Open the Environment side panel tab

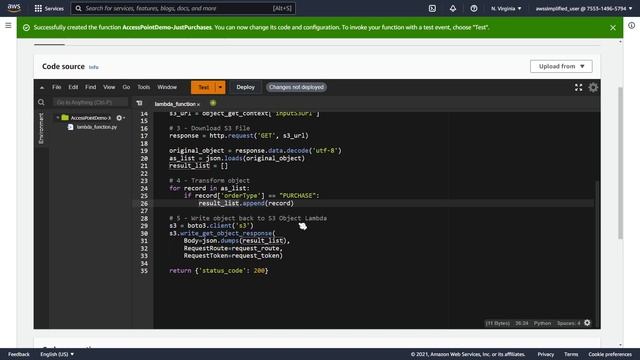pos(41,128)
